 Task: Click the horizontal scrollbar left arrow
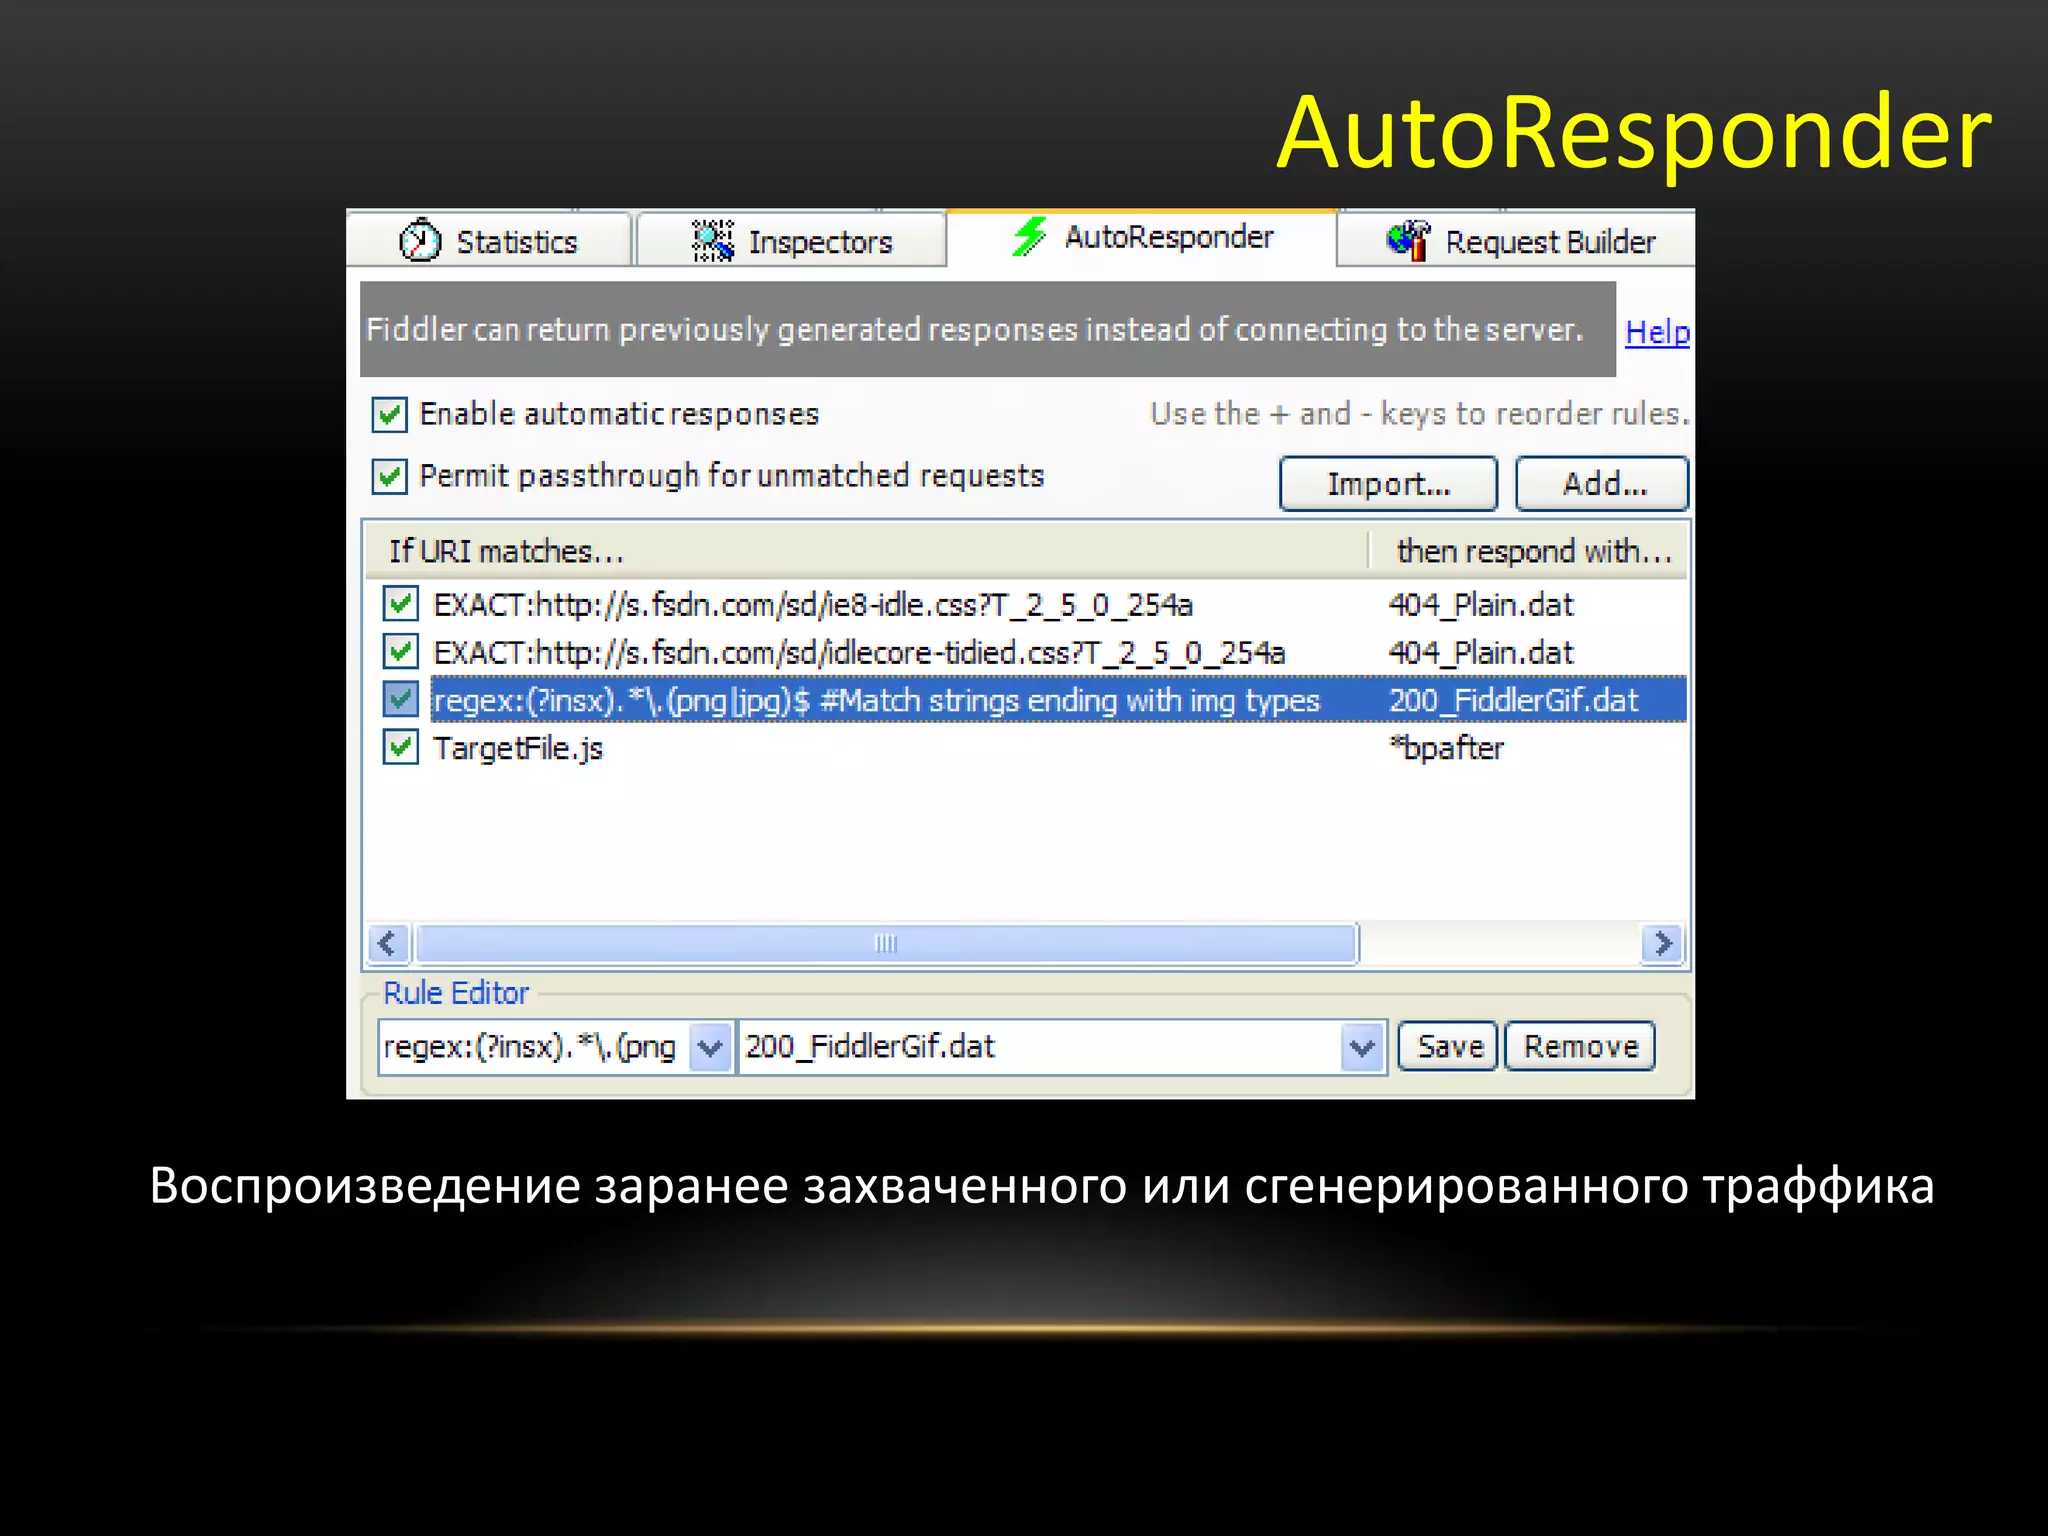tap(388, 943)
